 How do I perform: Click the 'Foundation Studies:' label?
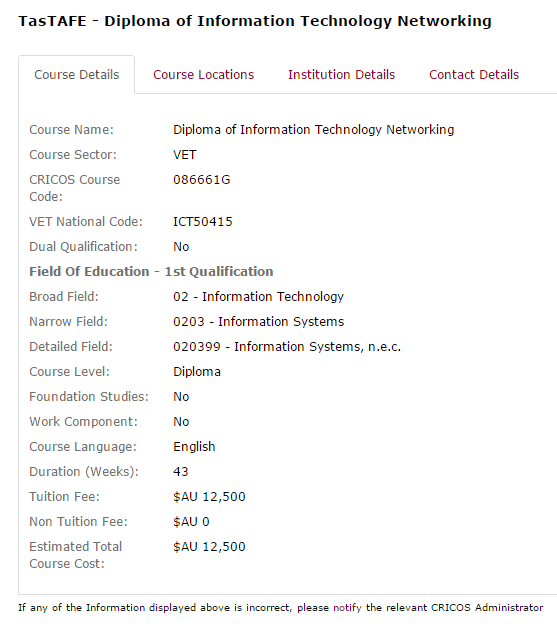tap(89, 397)
